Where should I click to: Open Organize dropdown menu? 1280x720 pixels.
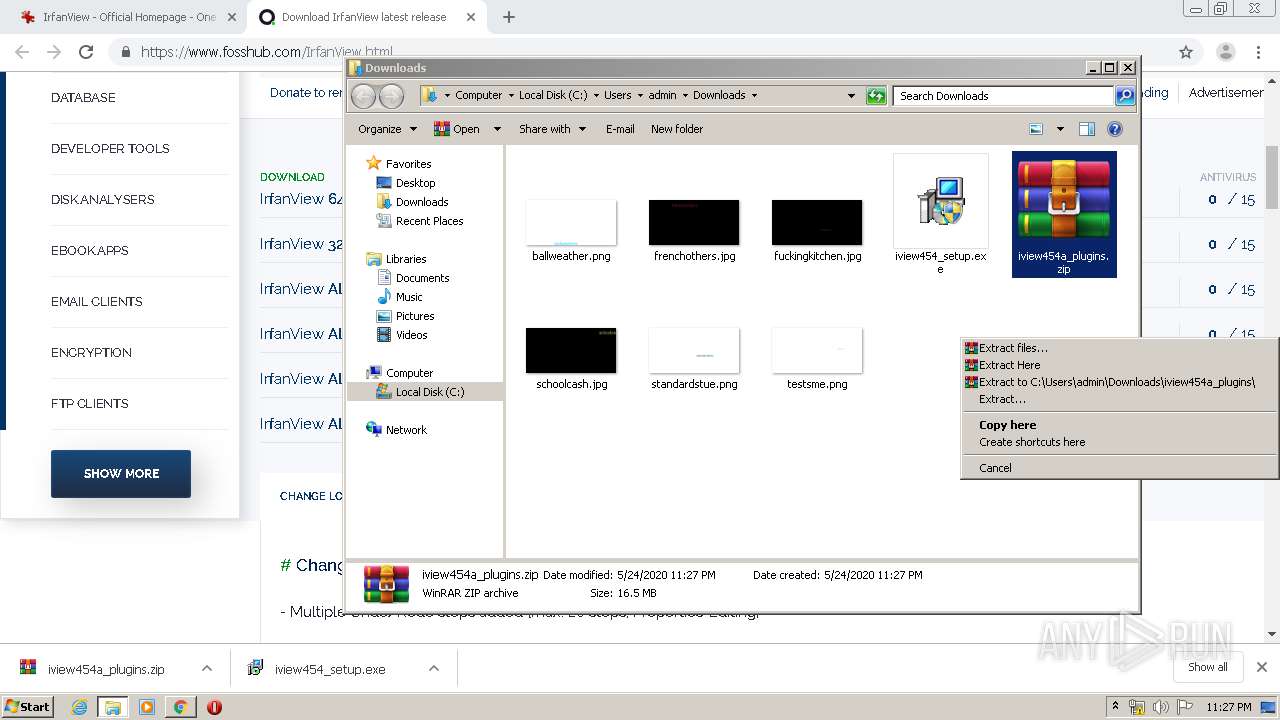pos(387,129)
